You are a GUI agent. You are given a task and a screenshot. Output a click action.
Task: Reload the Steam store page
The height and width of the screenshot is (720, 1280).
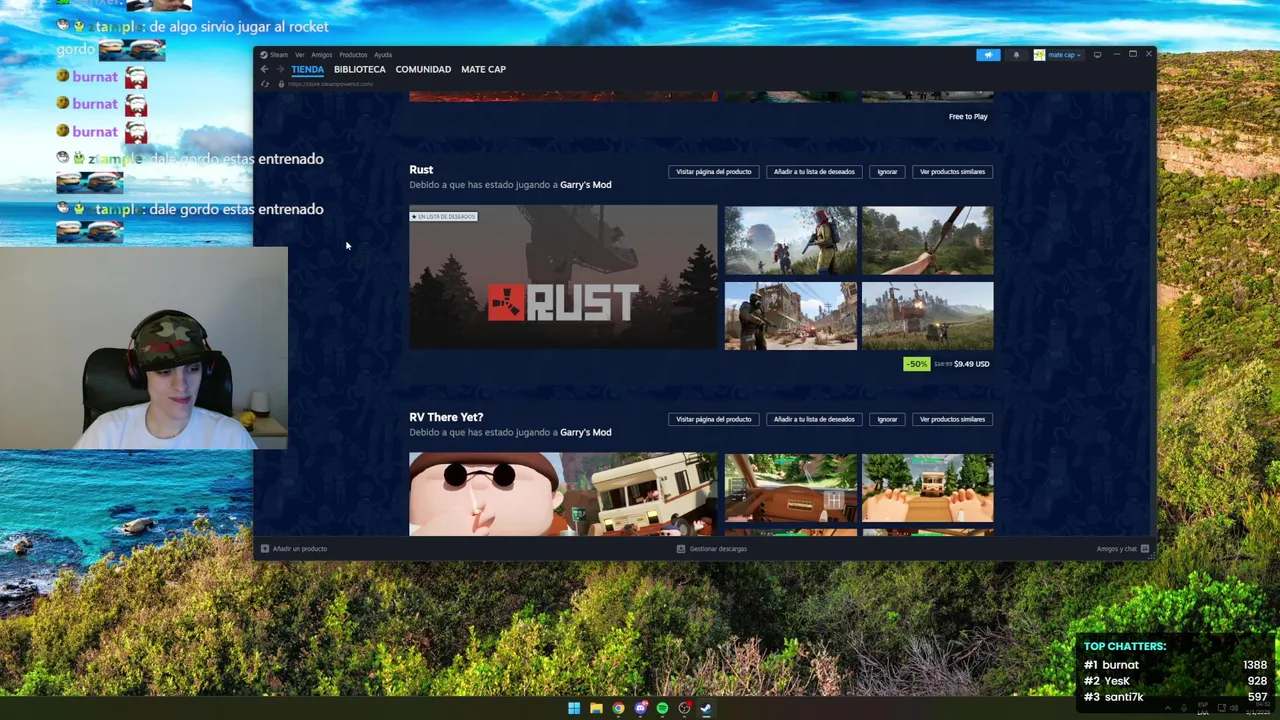click(265, 84)
